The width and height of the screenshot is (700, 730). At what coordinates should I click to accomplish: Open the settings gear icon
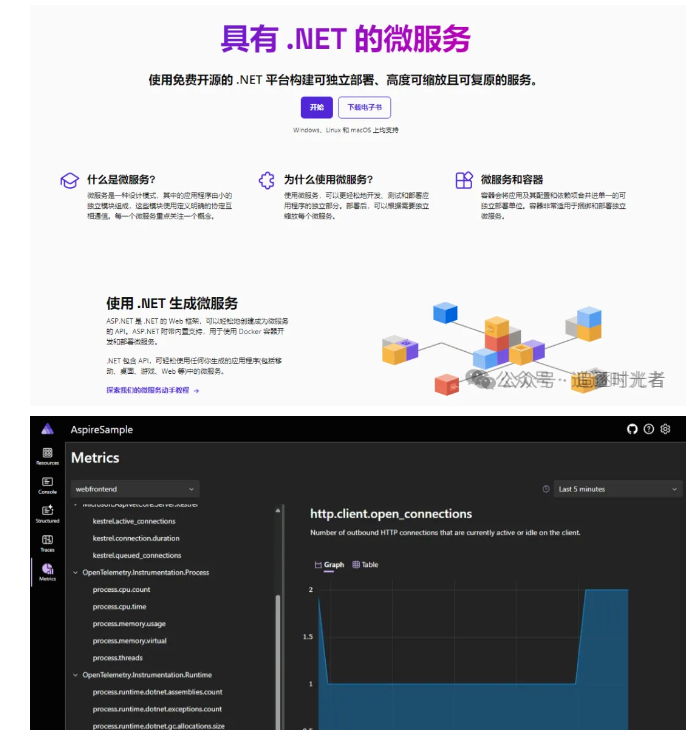click(x=665, y=429)
